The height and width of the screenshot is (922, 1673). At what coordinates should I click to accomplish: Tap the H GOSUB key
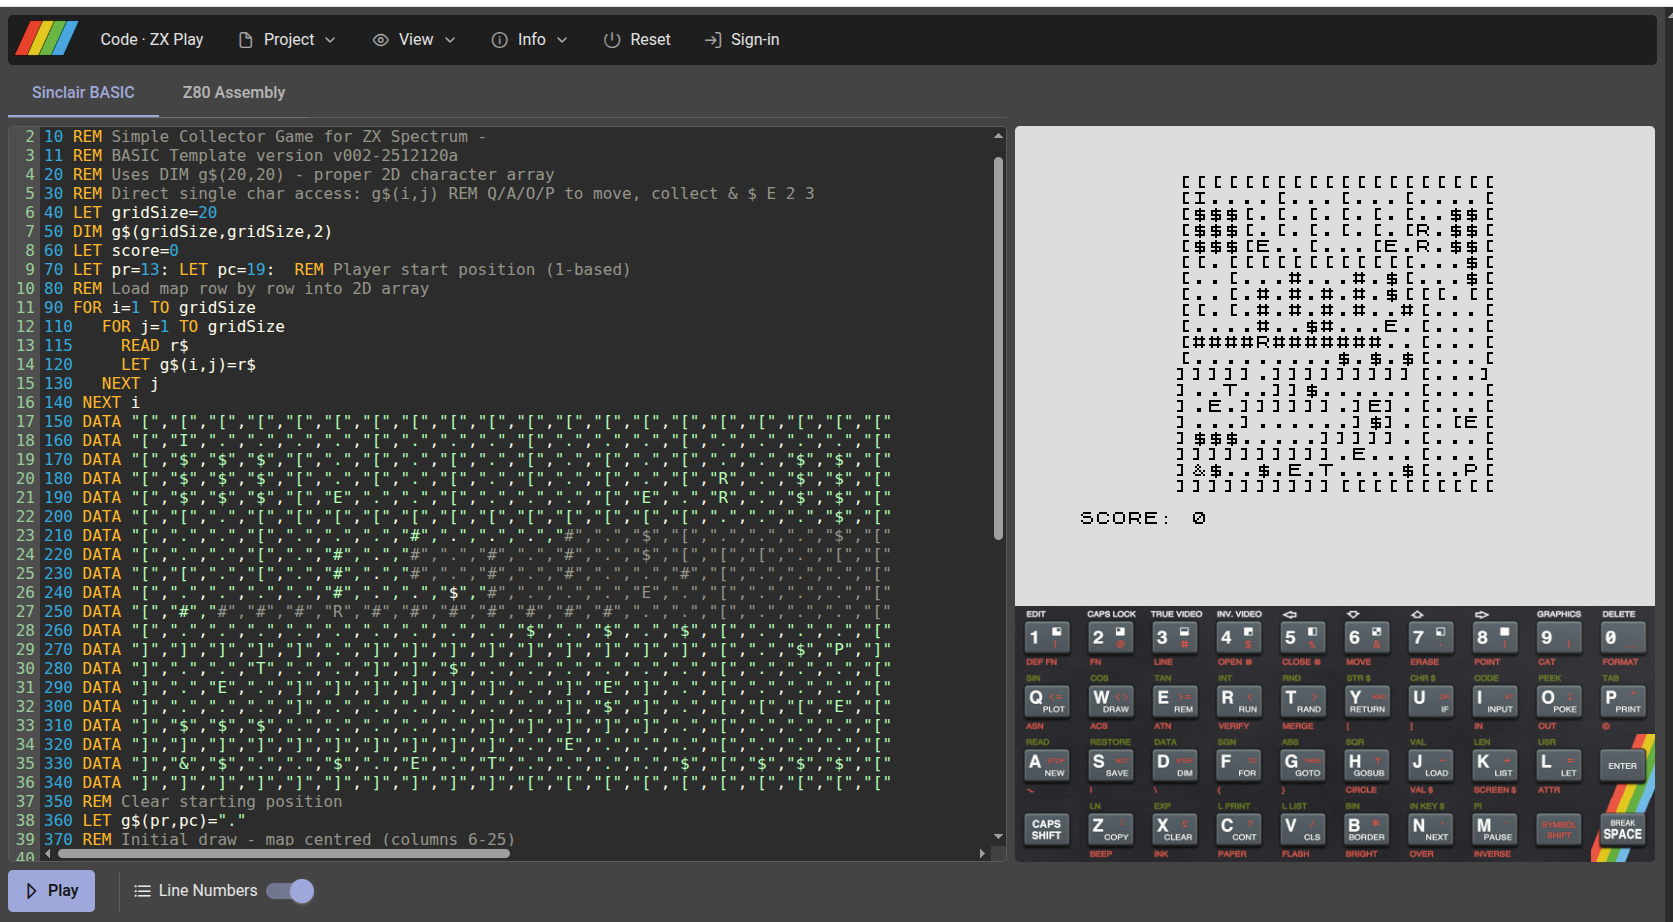(1367, 765)
